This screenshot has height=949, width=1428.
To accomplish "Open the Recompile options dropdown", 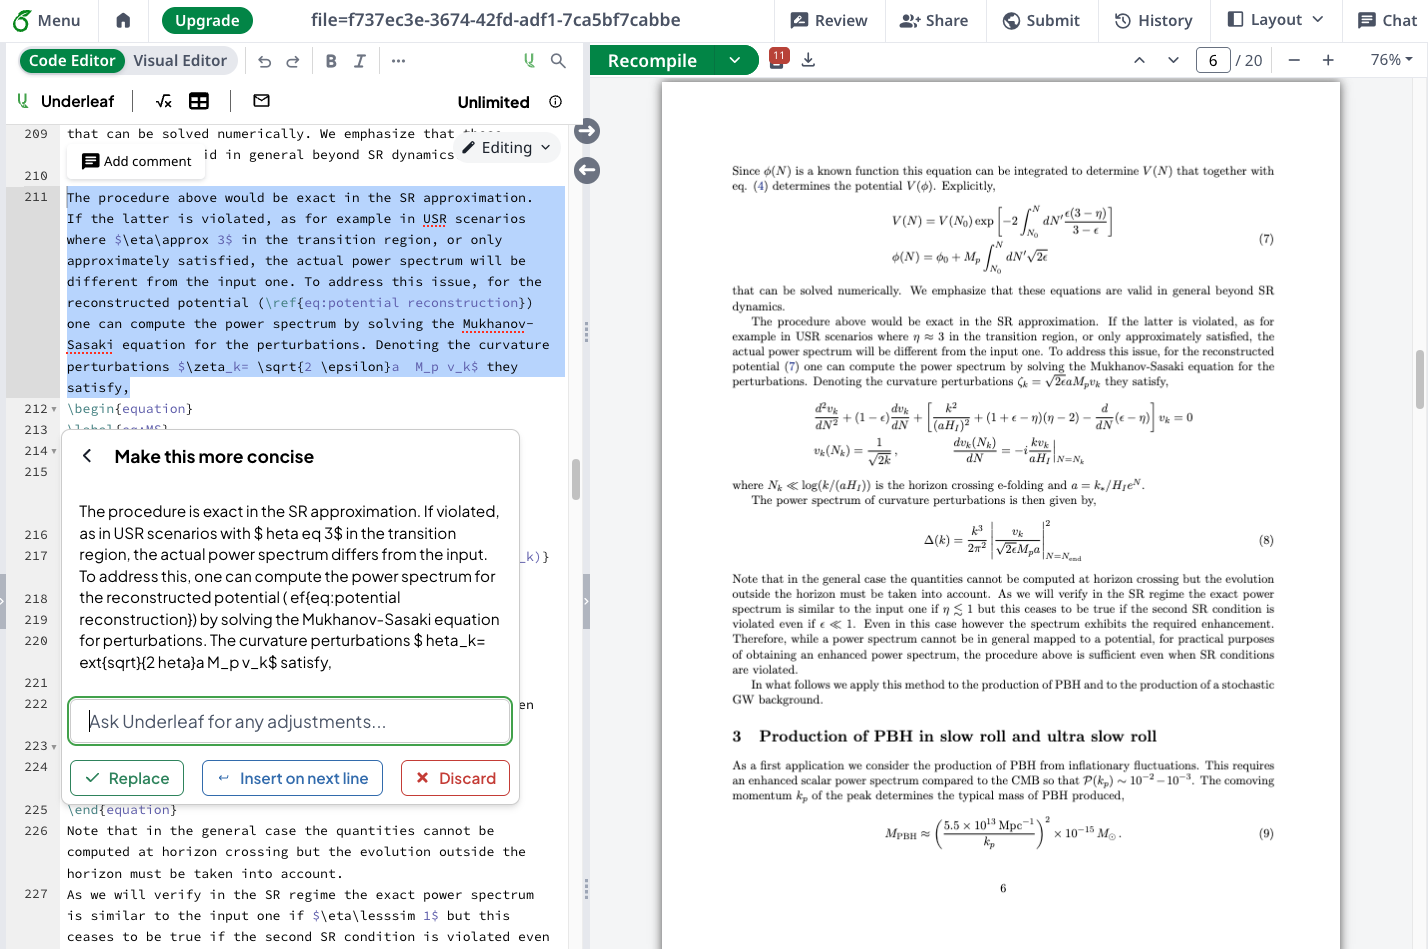I will point(735,61).
